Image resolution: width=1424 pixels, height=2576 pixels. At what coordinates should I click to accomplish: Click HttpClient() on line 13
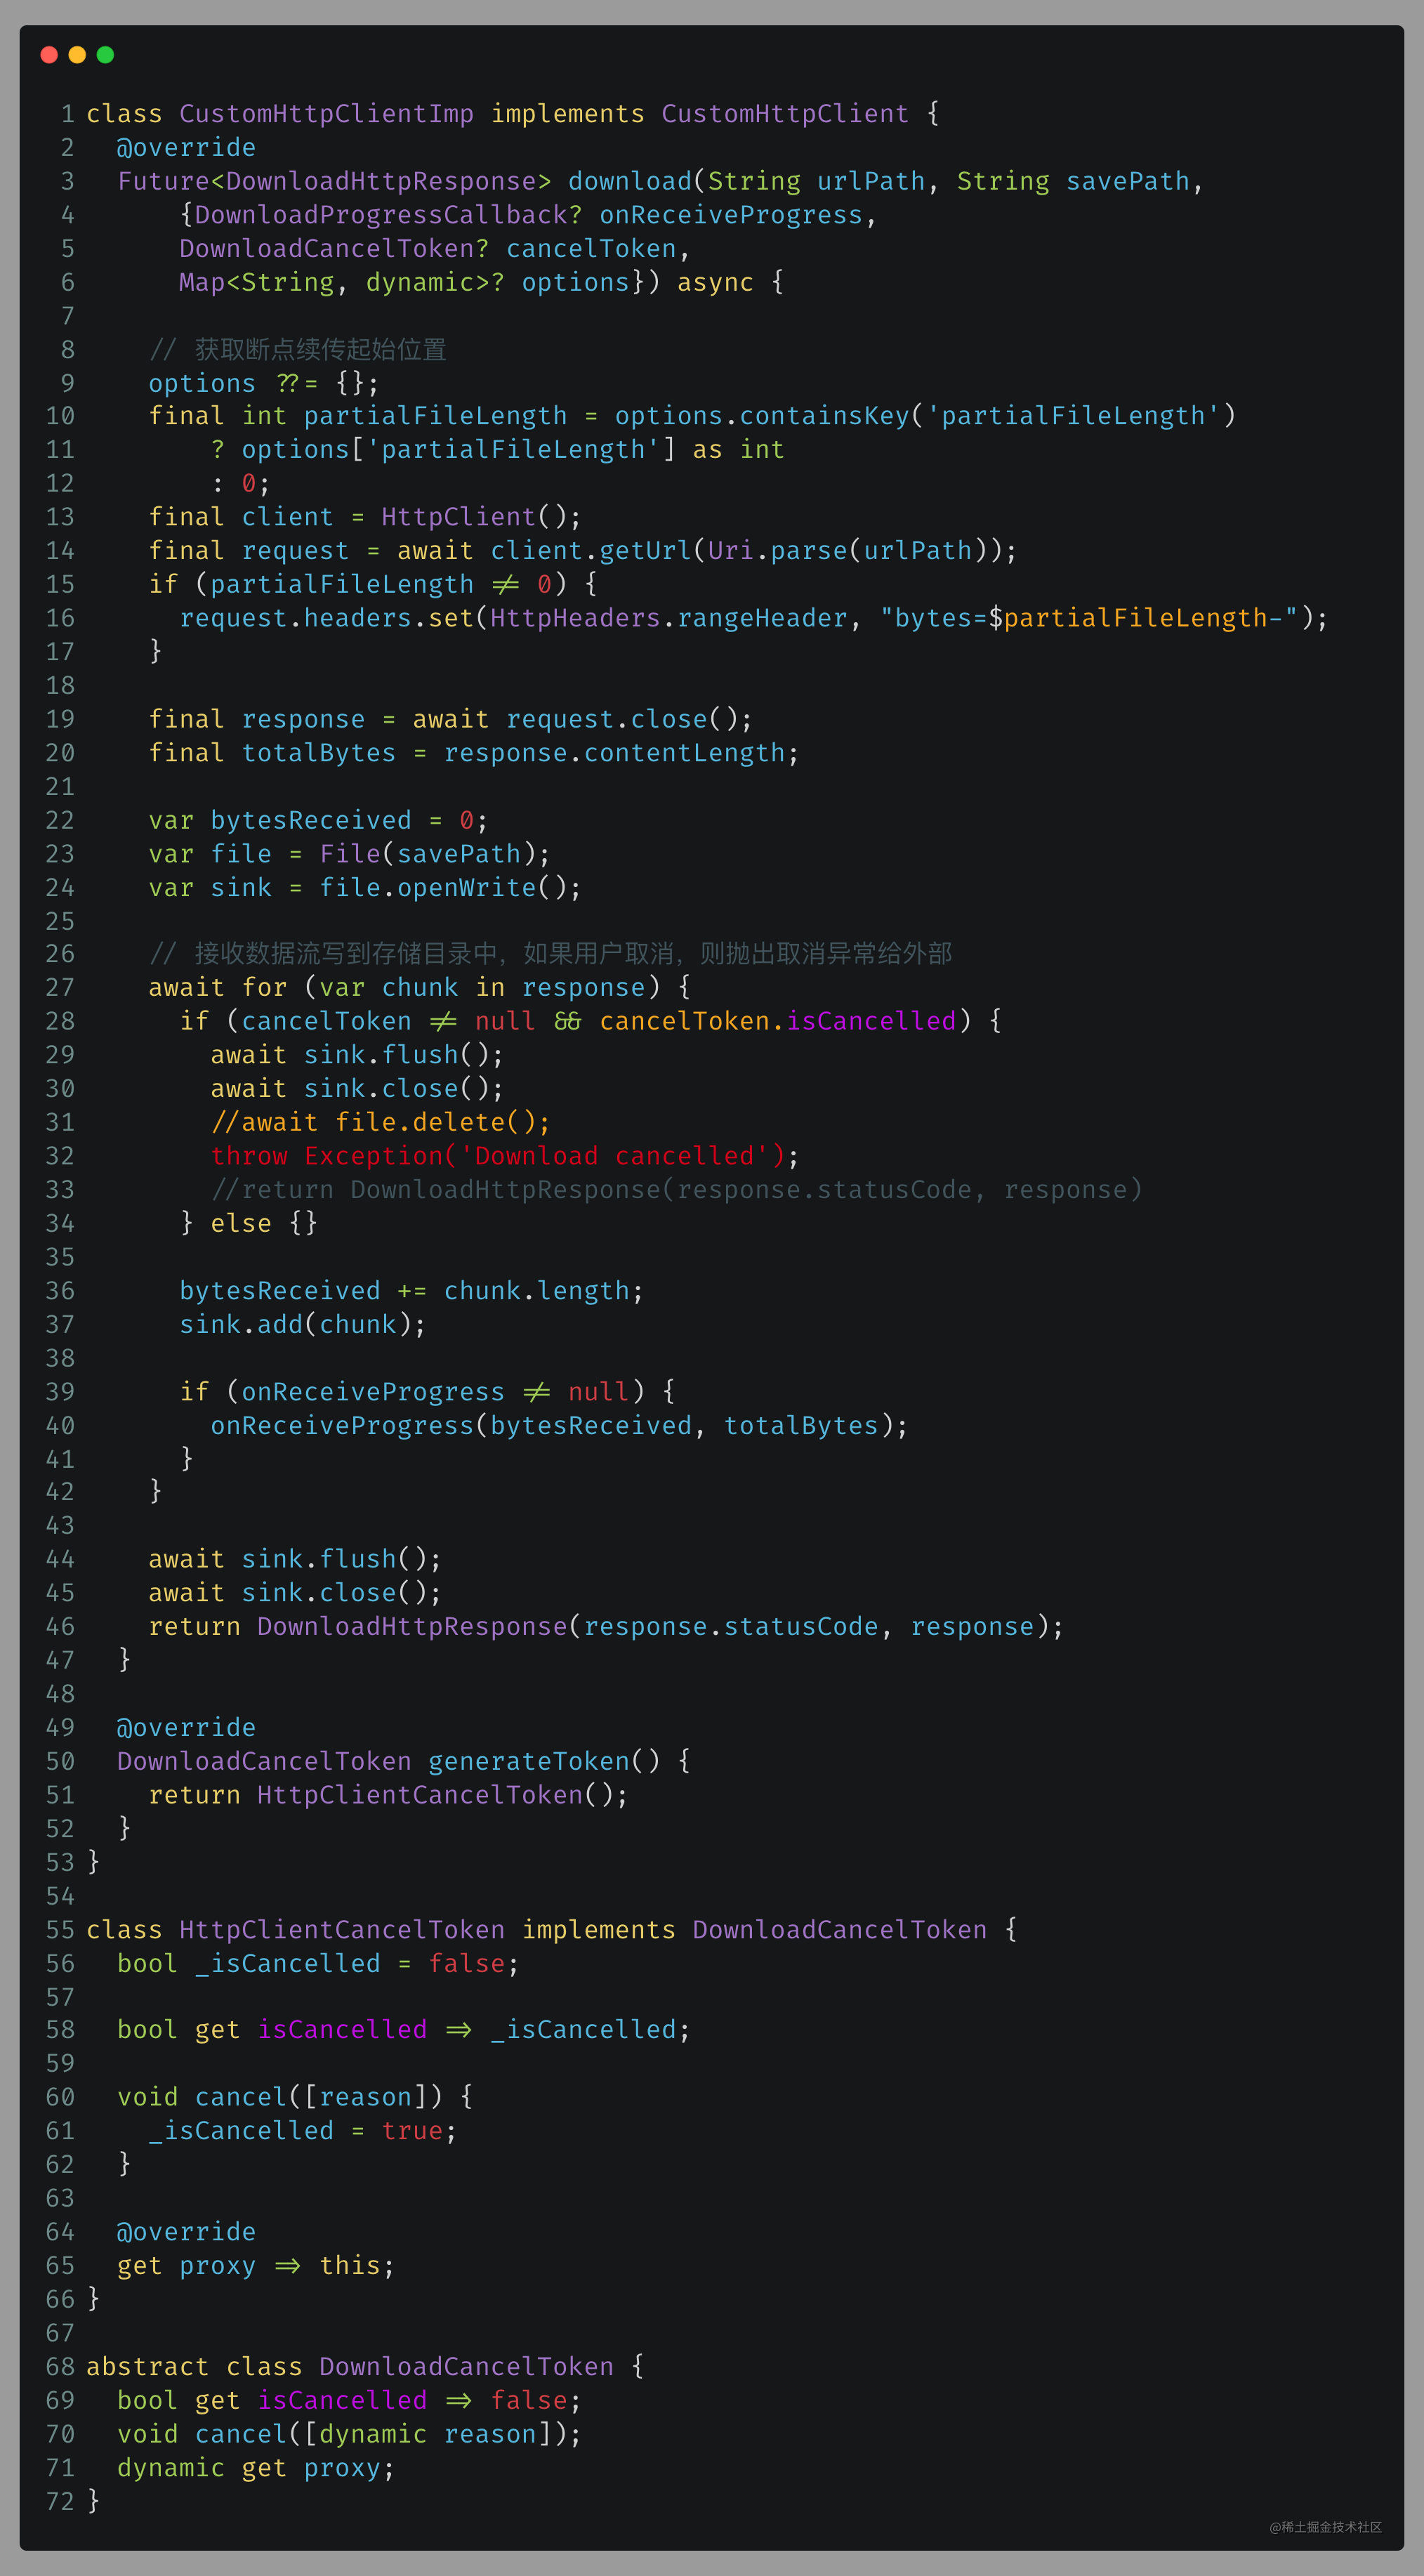click(474, 517)
